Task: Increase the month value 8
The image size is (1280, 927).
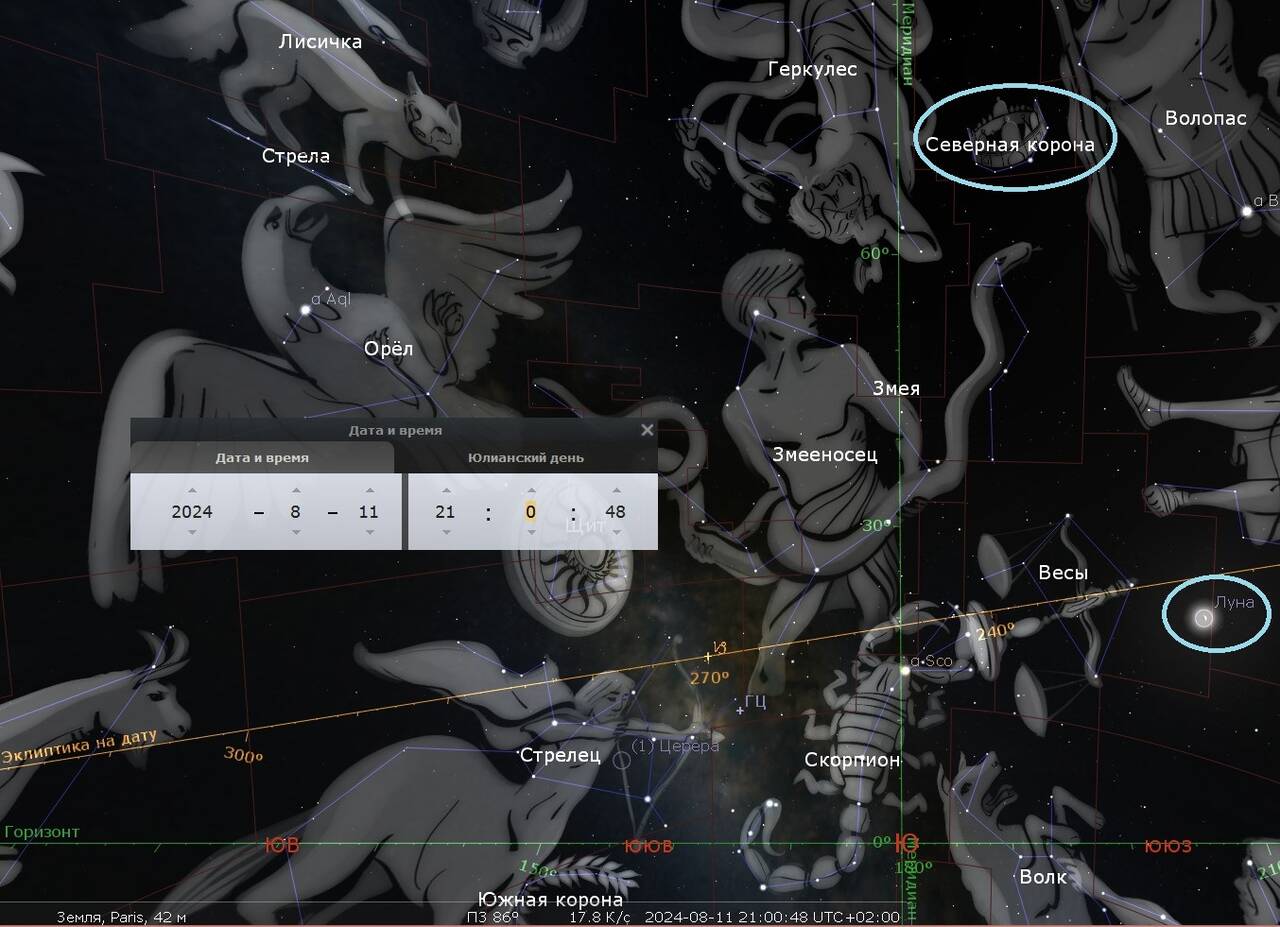Action: click(295, 491)
